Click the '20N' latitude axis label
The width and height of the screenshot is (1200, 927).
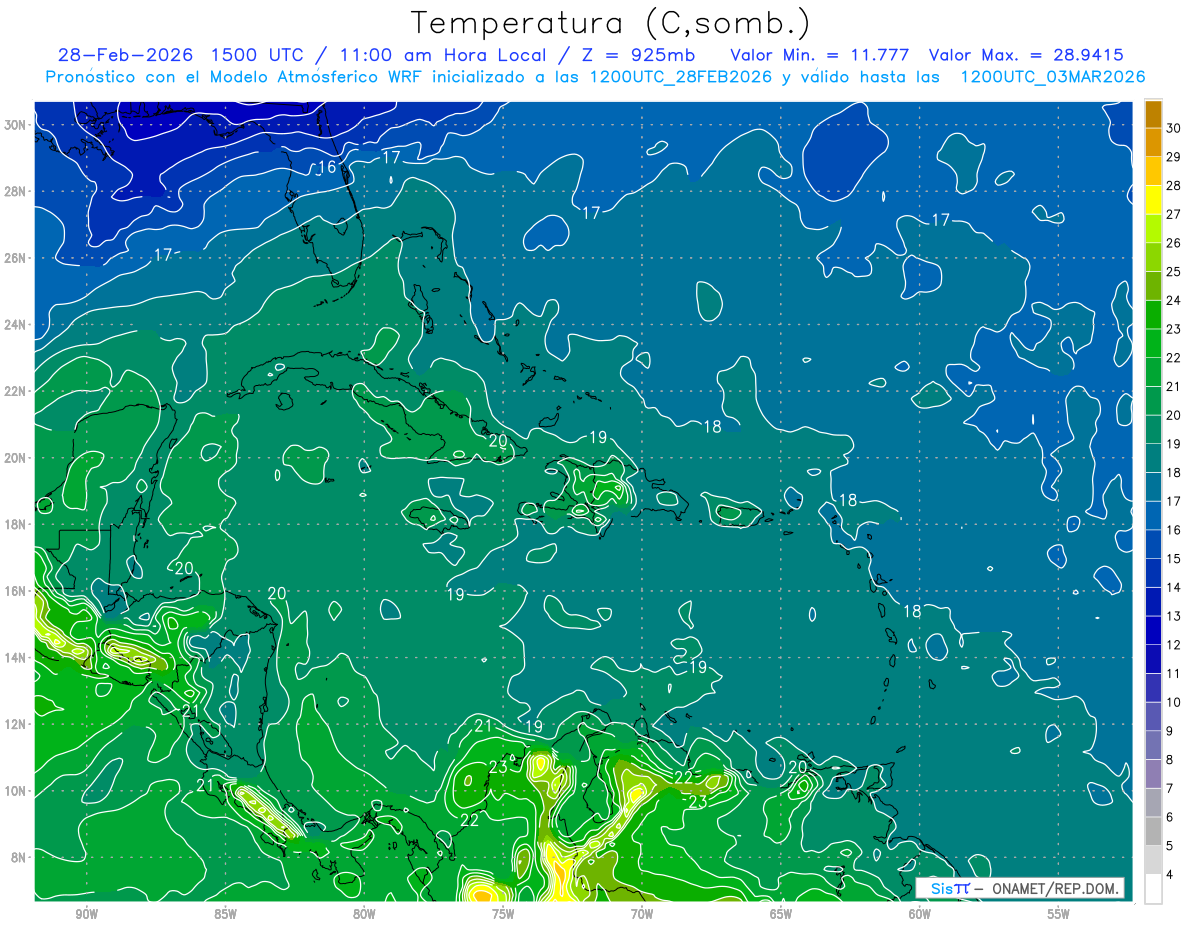(x=16, y=458)
